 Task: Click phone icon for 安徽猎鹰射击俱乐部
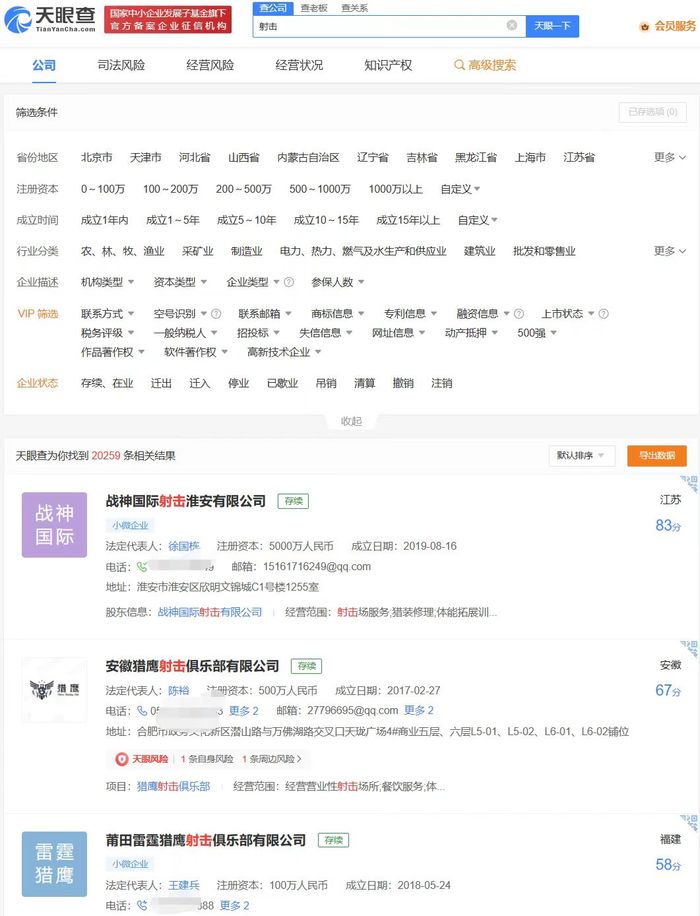coord(142,711)
